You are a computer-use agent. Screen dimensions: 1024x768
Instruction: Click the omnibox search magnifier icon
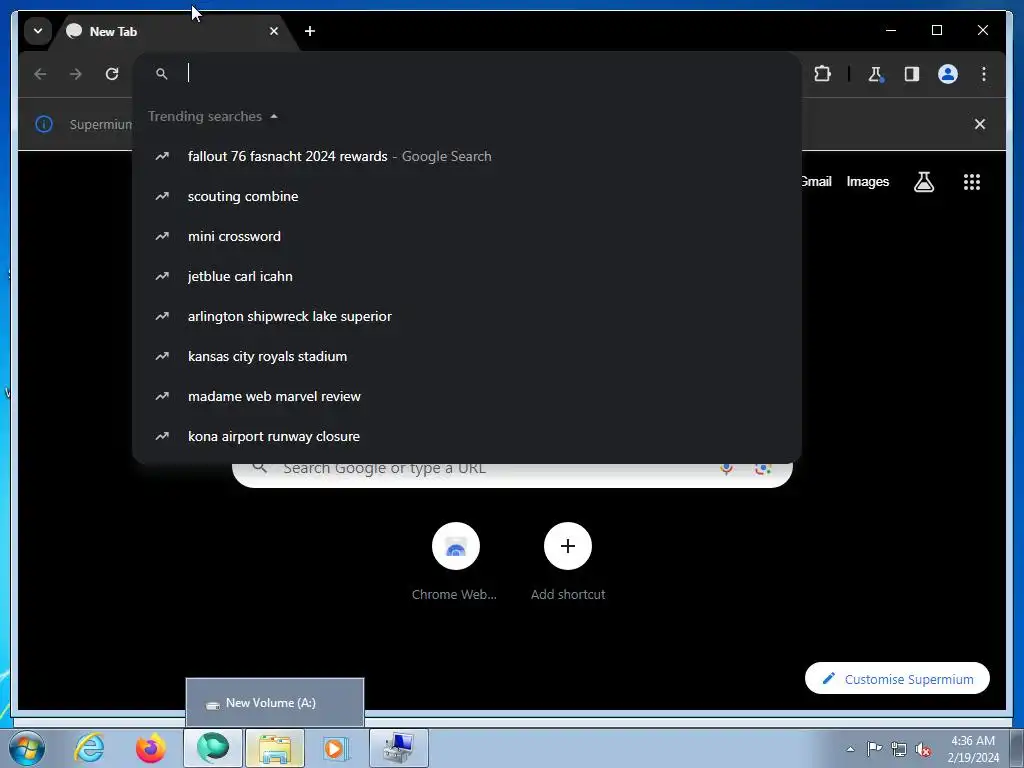point(162,74)
